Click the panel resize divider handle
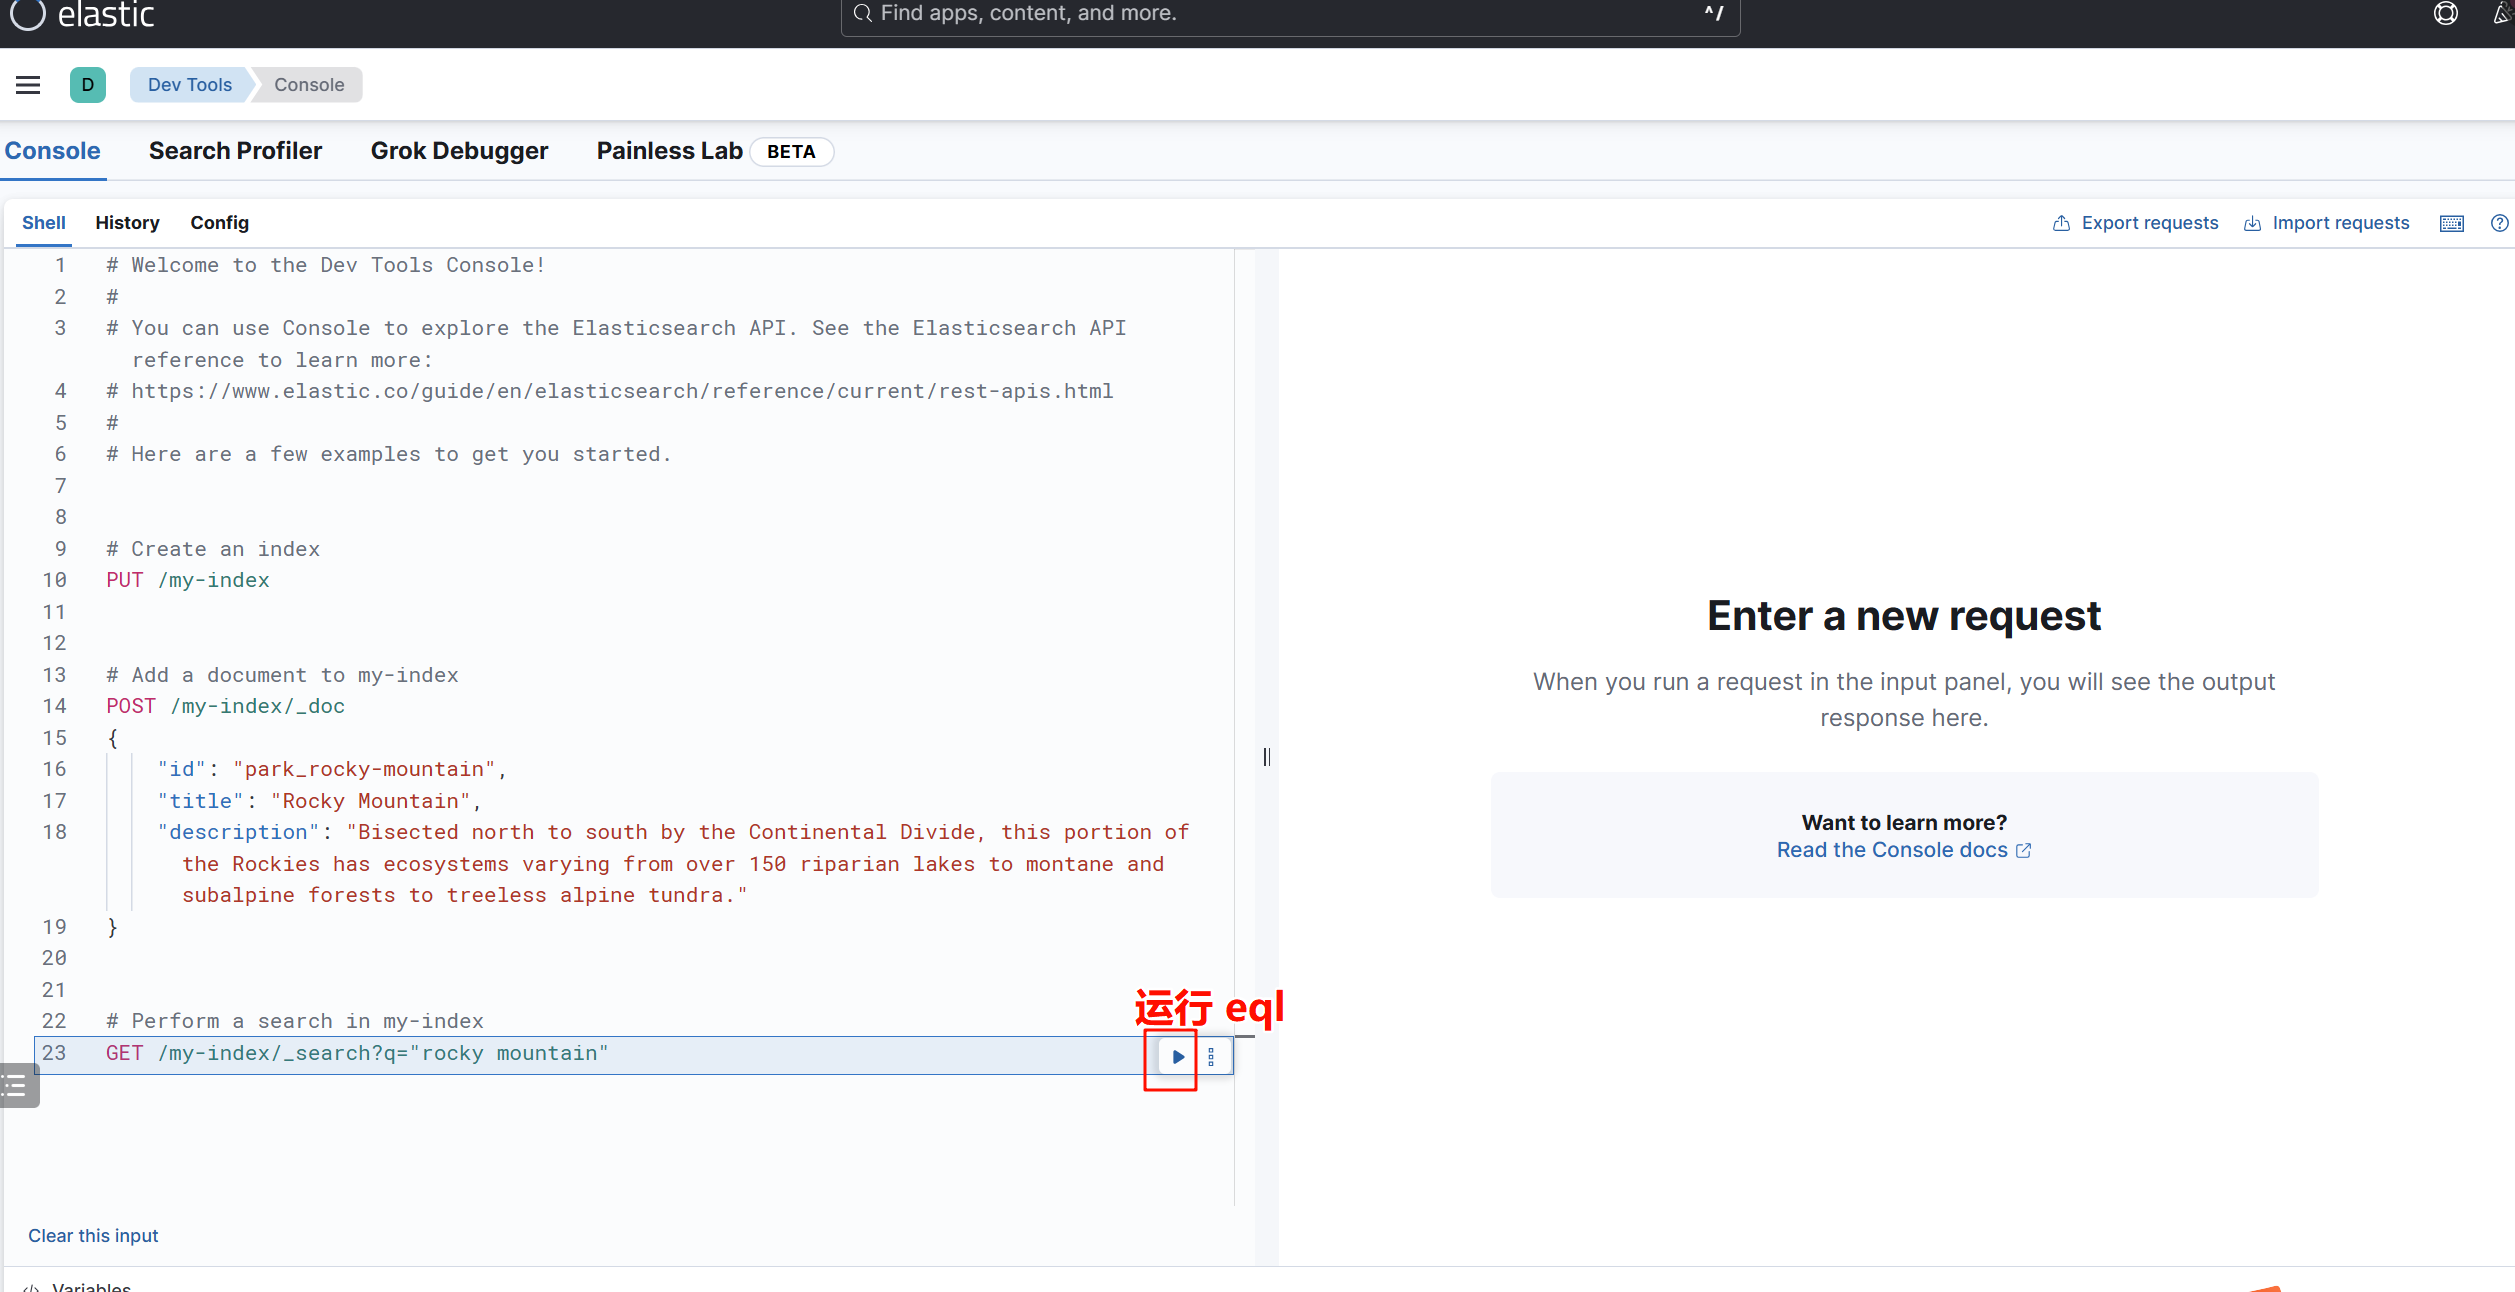 1266,757
